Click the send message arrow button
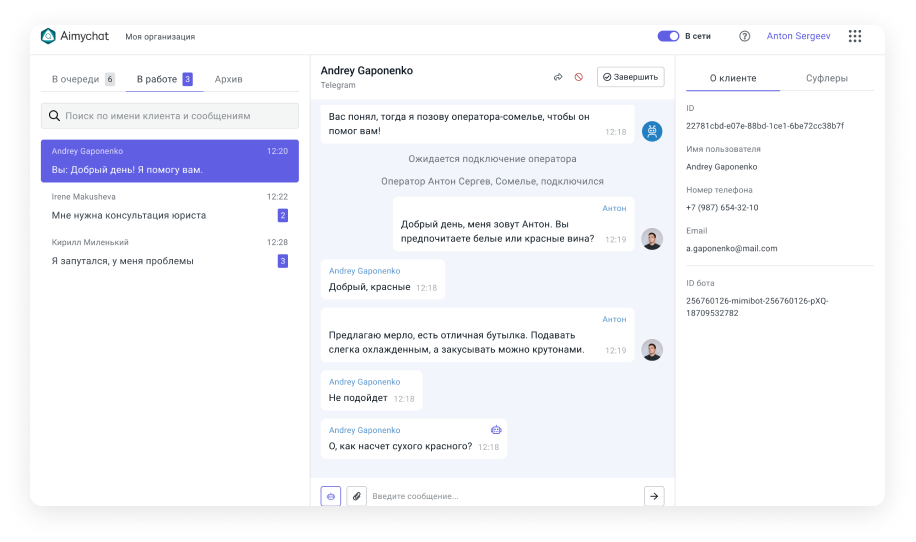 [x=654, y=496]
